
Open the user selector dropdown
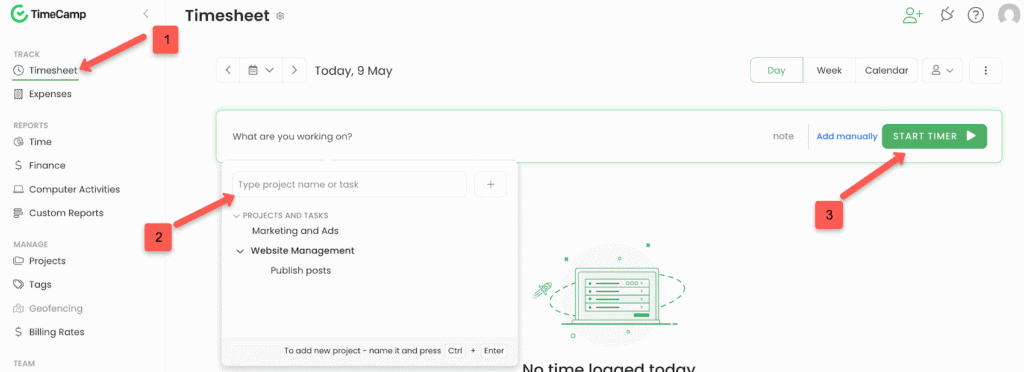[x=942, y=70]
